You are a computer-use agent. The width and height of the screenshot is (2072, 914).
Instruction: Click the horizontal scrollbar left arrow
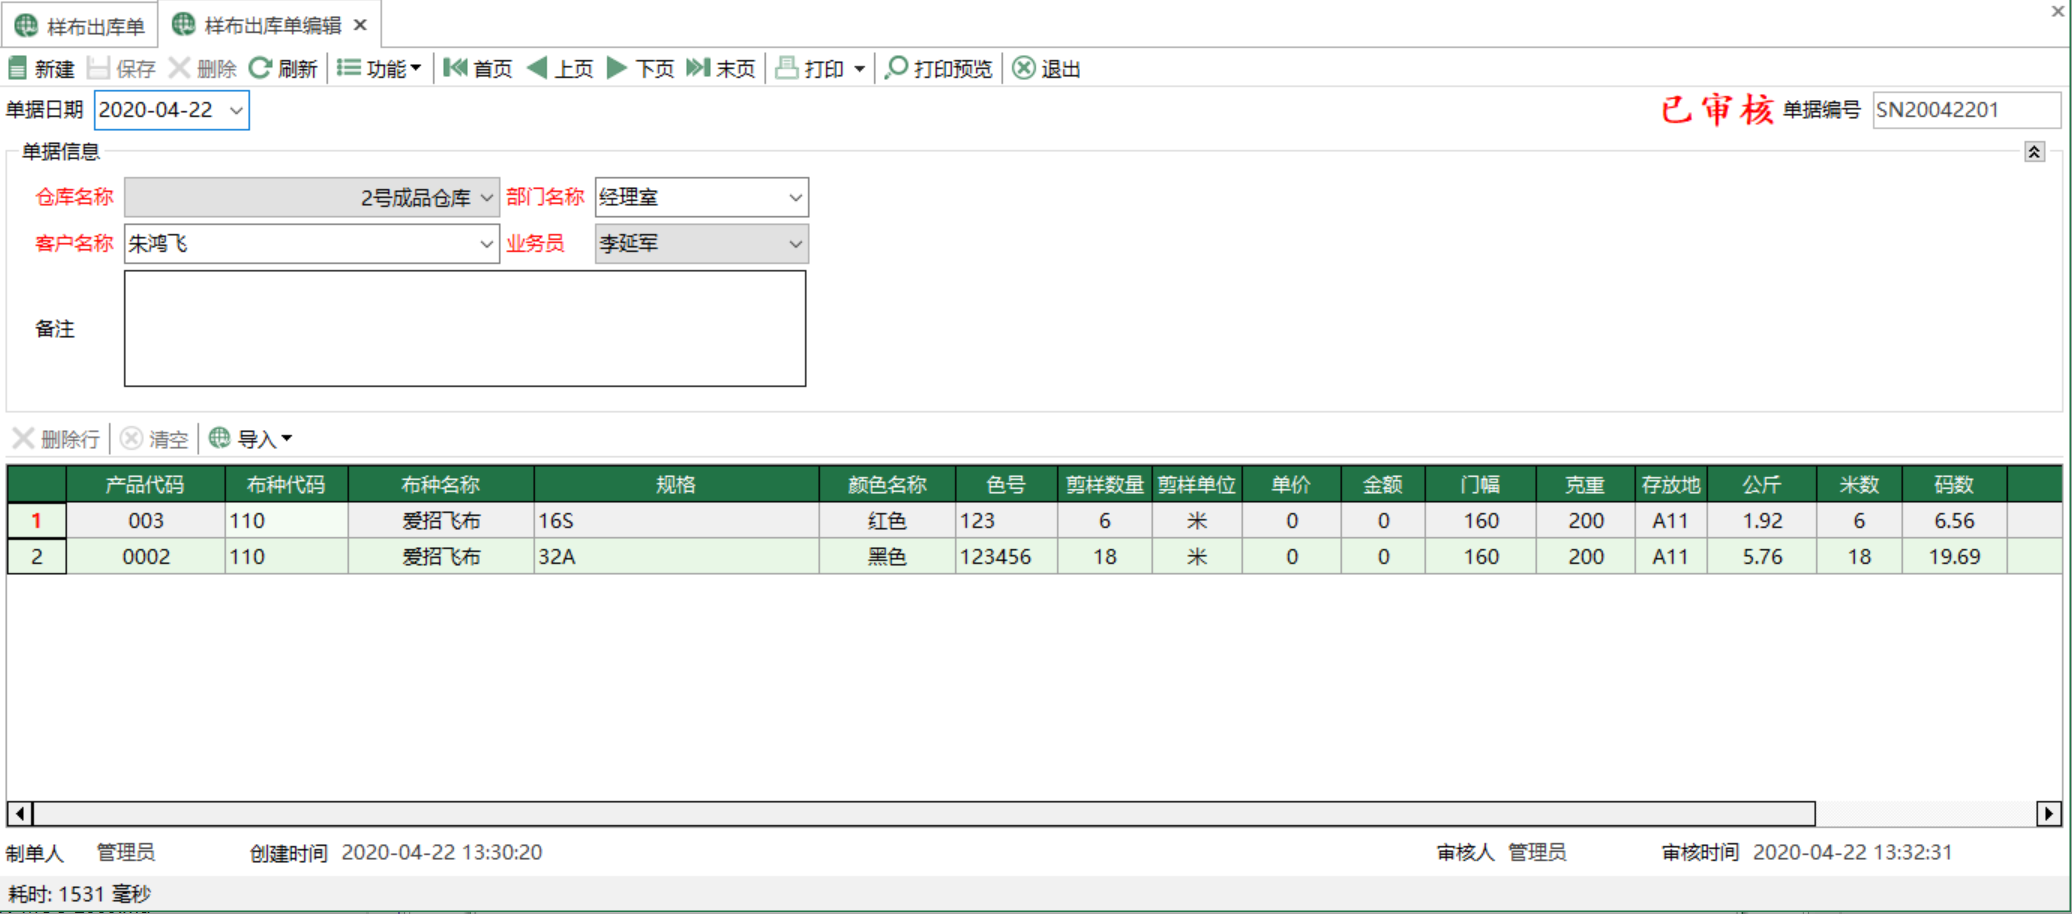(20, 813)
